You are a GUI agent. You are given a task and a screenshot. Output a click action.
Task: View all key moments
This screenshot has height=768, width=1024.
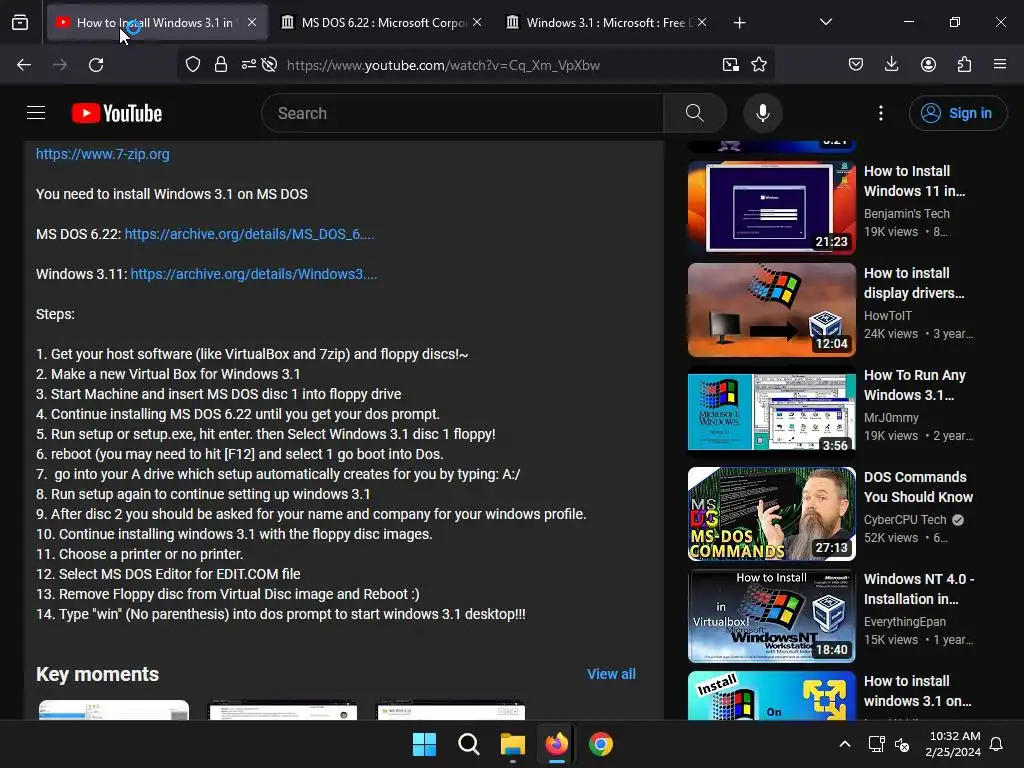pos(611,674)
